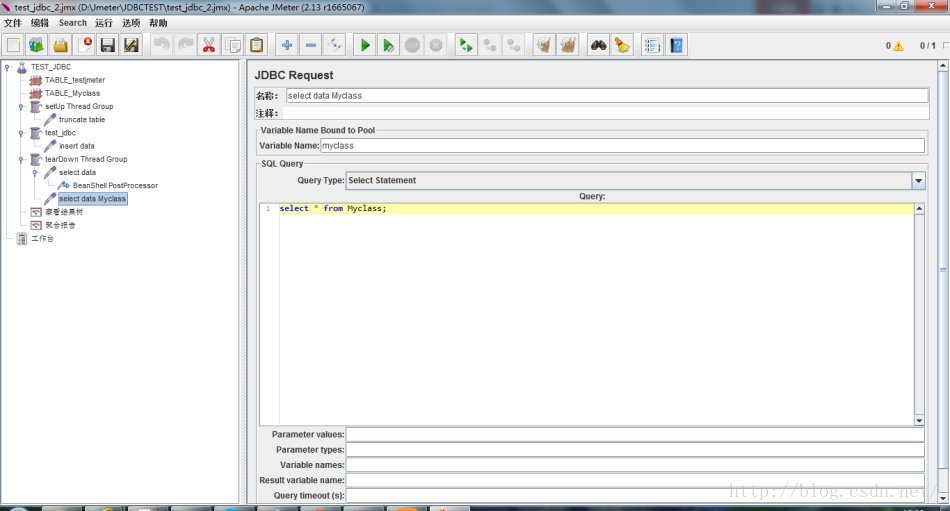Open the 文件 menu
This screenshot has width=950, height=511.
tap(13, 23)
